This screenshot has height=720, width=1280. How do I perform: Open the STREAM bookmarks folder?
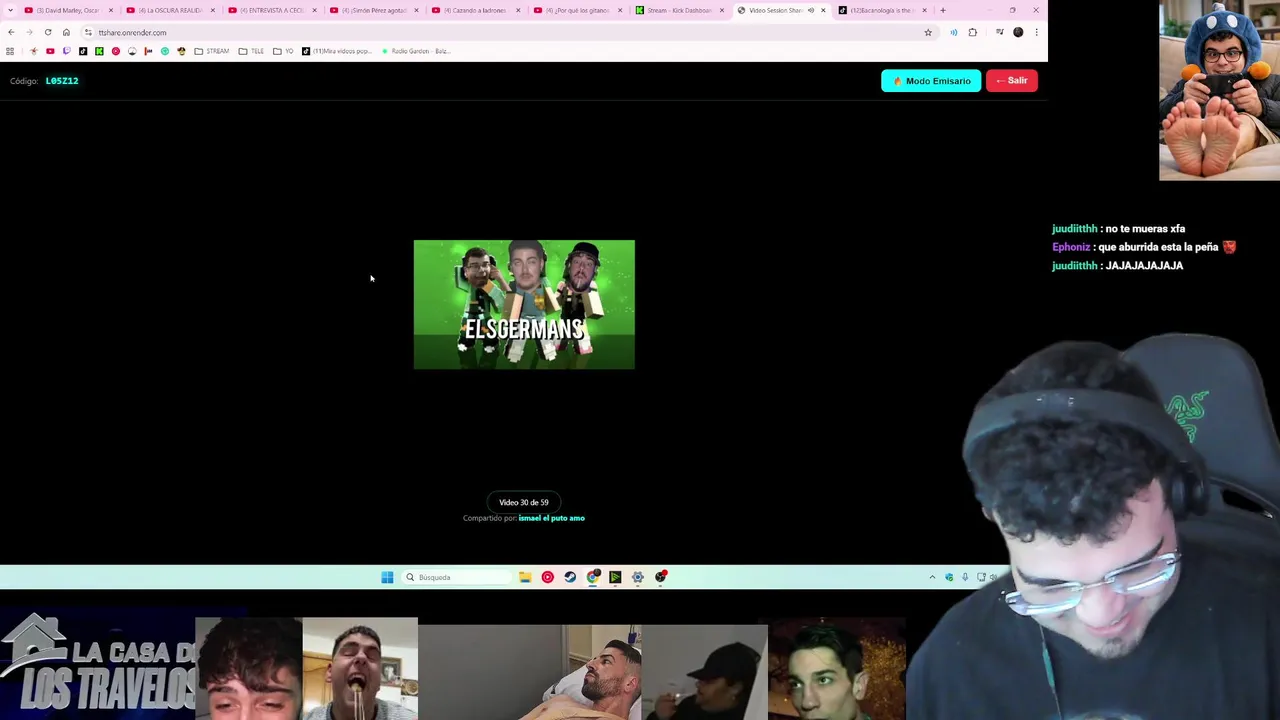point(211,51)
